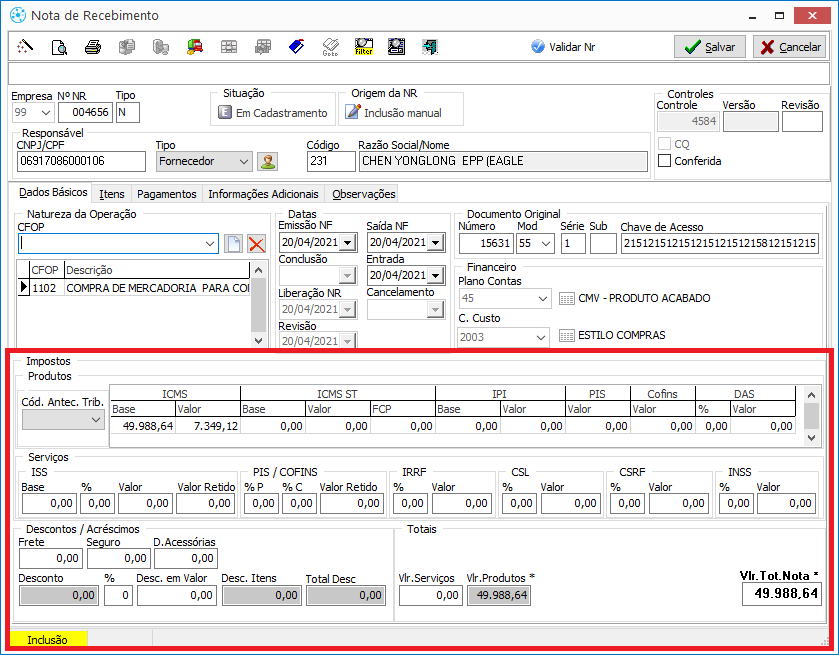
Task: Delete CFOP with the red X icon
Action: tap(257, 243)
